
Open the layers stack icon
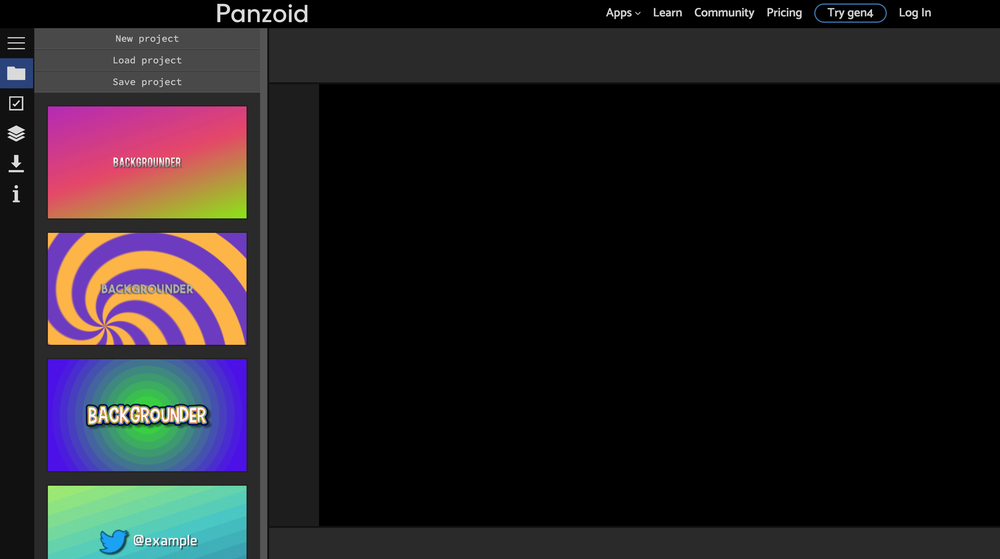pos(16,133)
